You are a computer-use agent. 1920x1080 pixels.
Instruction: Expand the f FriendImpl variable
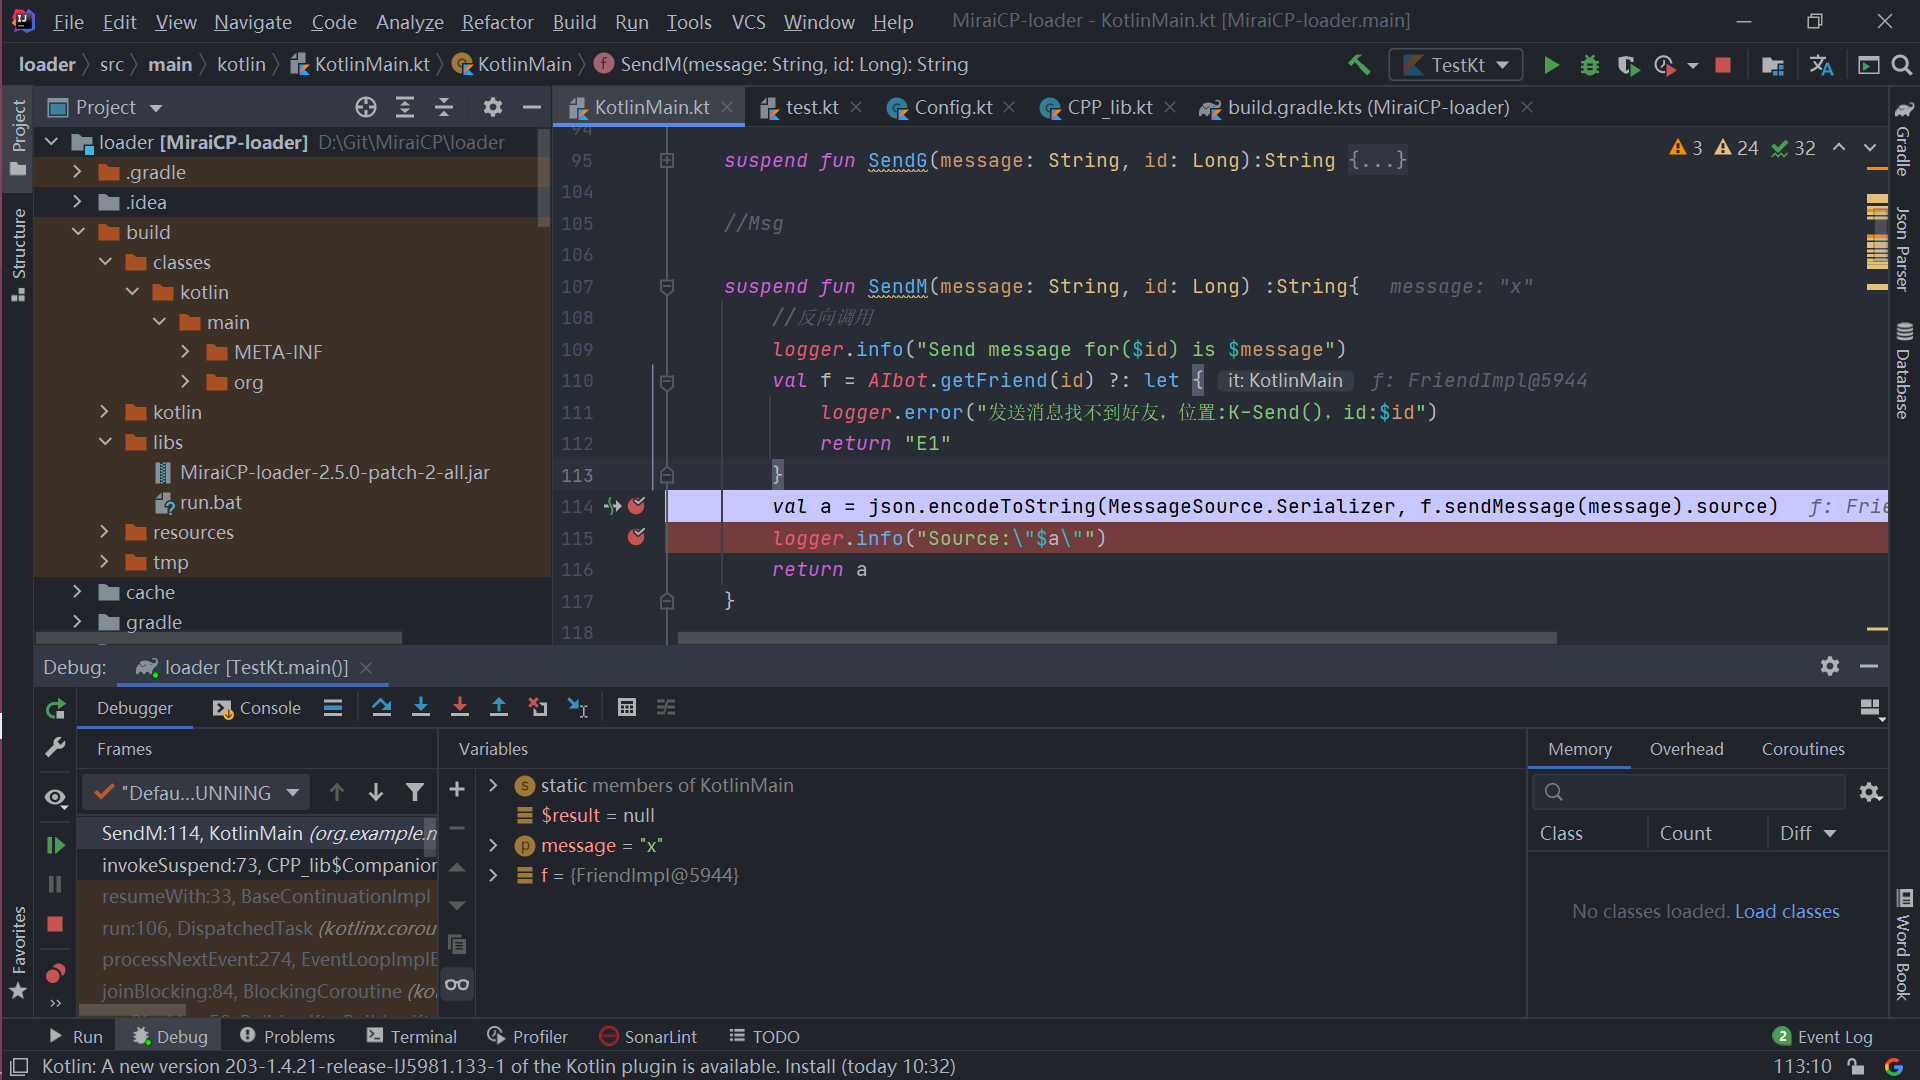(493, 875)
